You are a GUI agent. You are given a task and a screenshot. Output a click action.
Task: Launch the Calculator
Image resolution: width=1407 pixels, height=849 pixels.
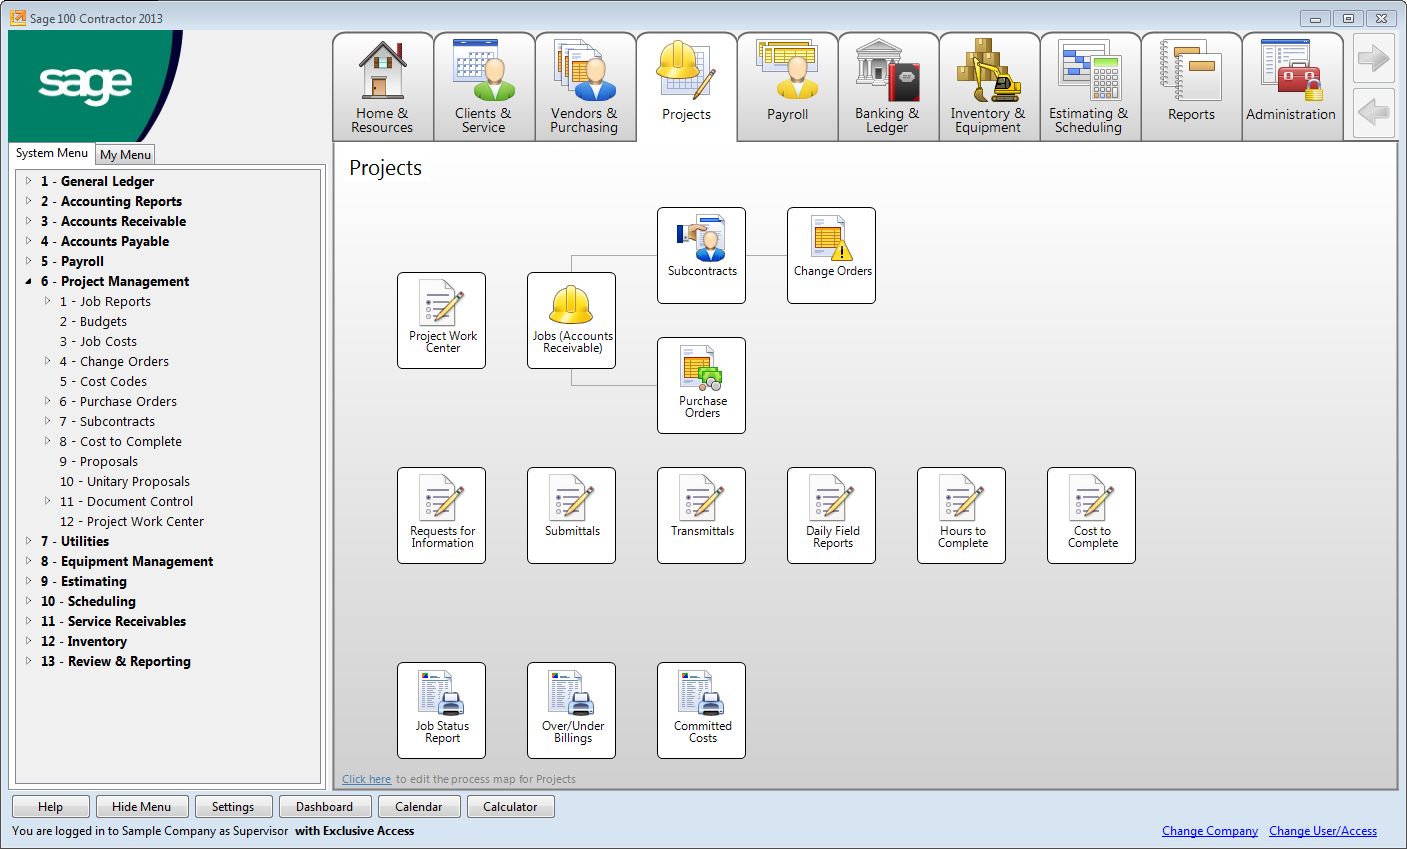(x=510, y=807)
